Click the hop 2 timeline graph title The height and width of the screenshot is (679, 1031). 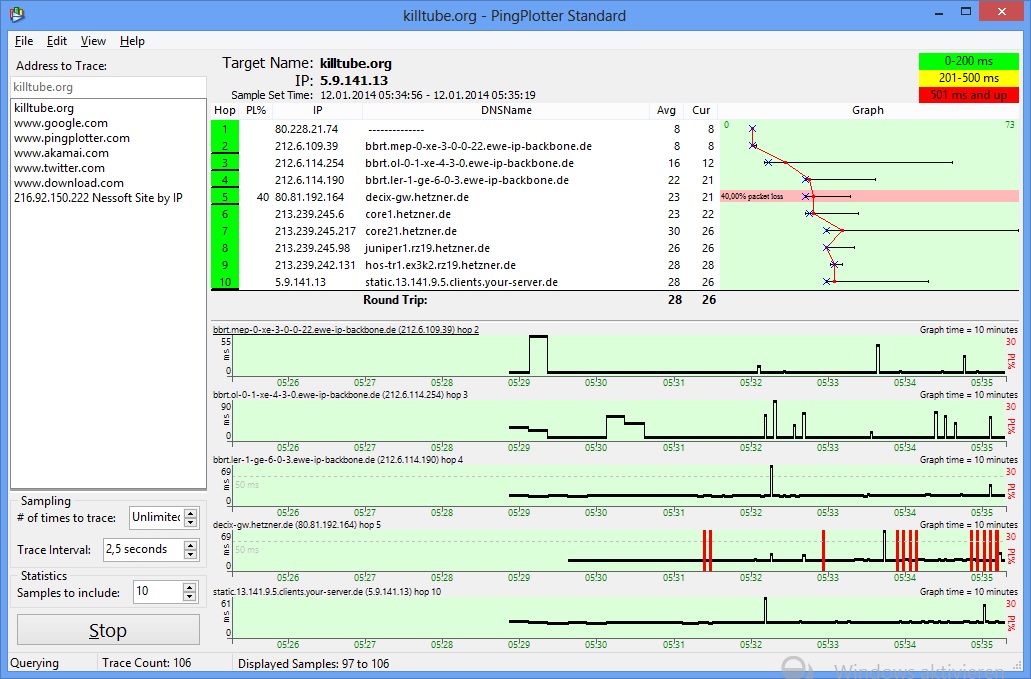click(x=346, y=329)
